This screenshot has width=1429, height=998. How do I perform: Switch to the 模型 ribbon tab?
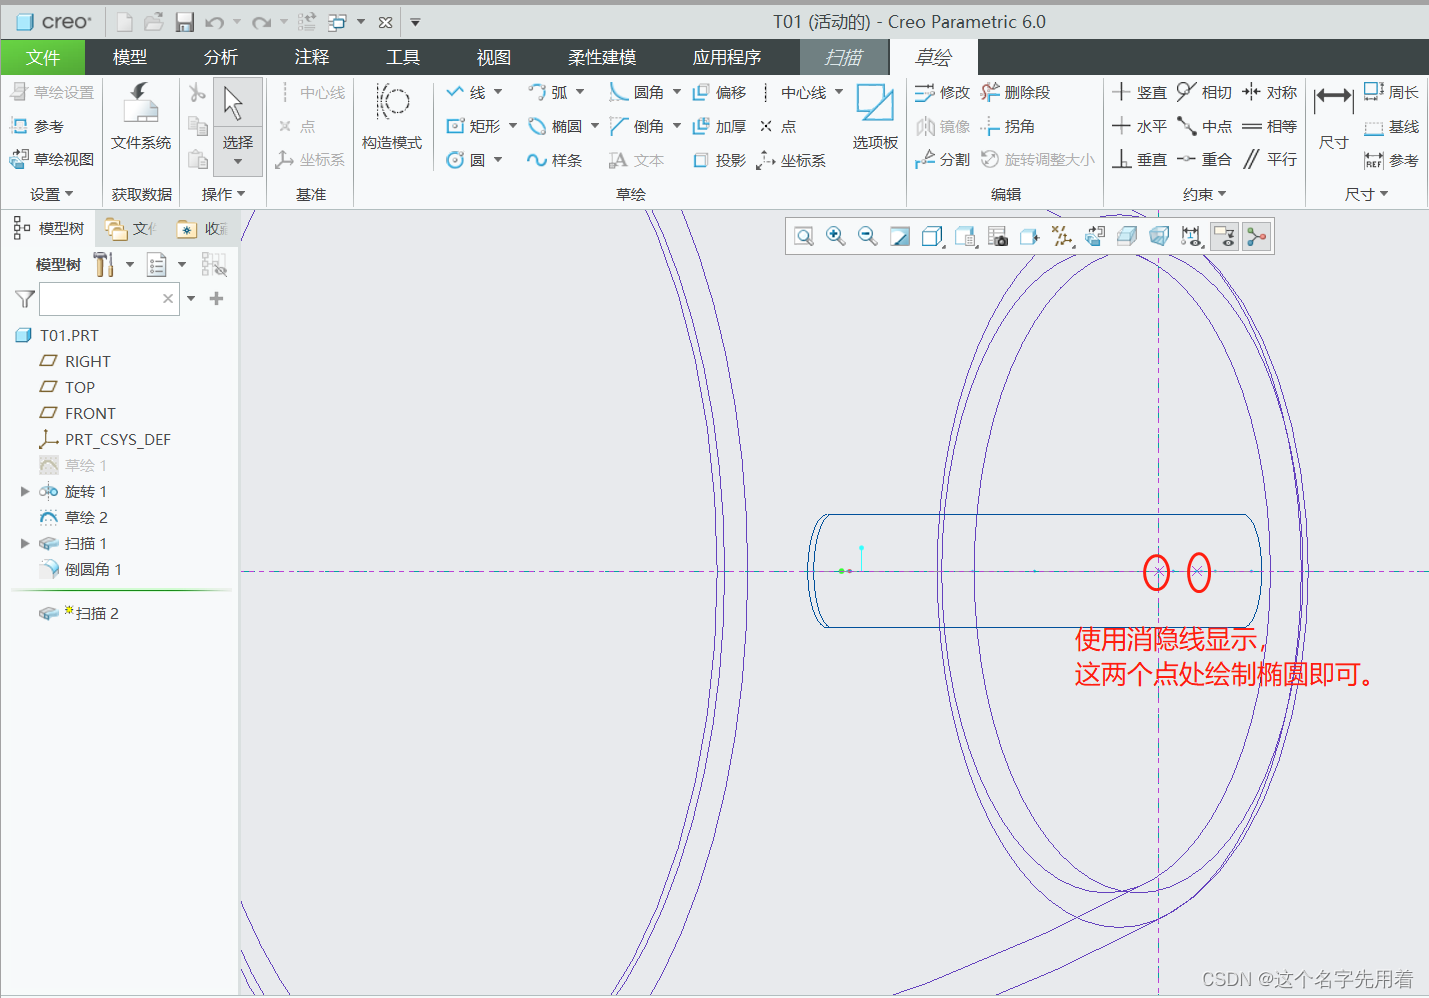[x=130, y=57]
